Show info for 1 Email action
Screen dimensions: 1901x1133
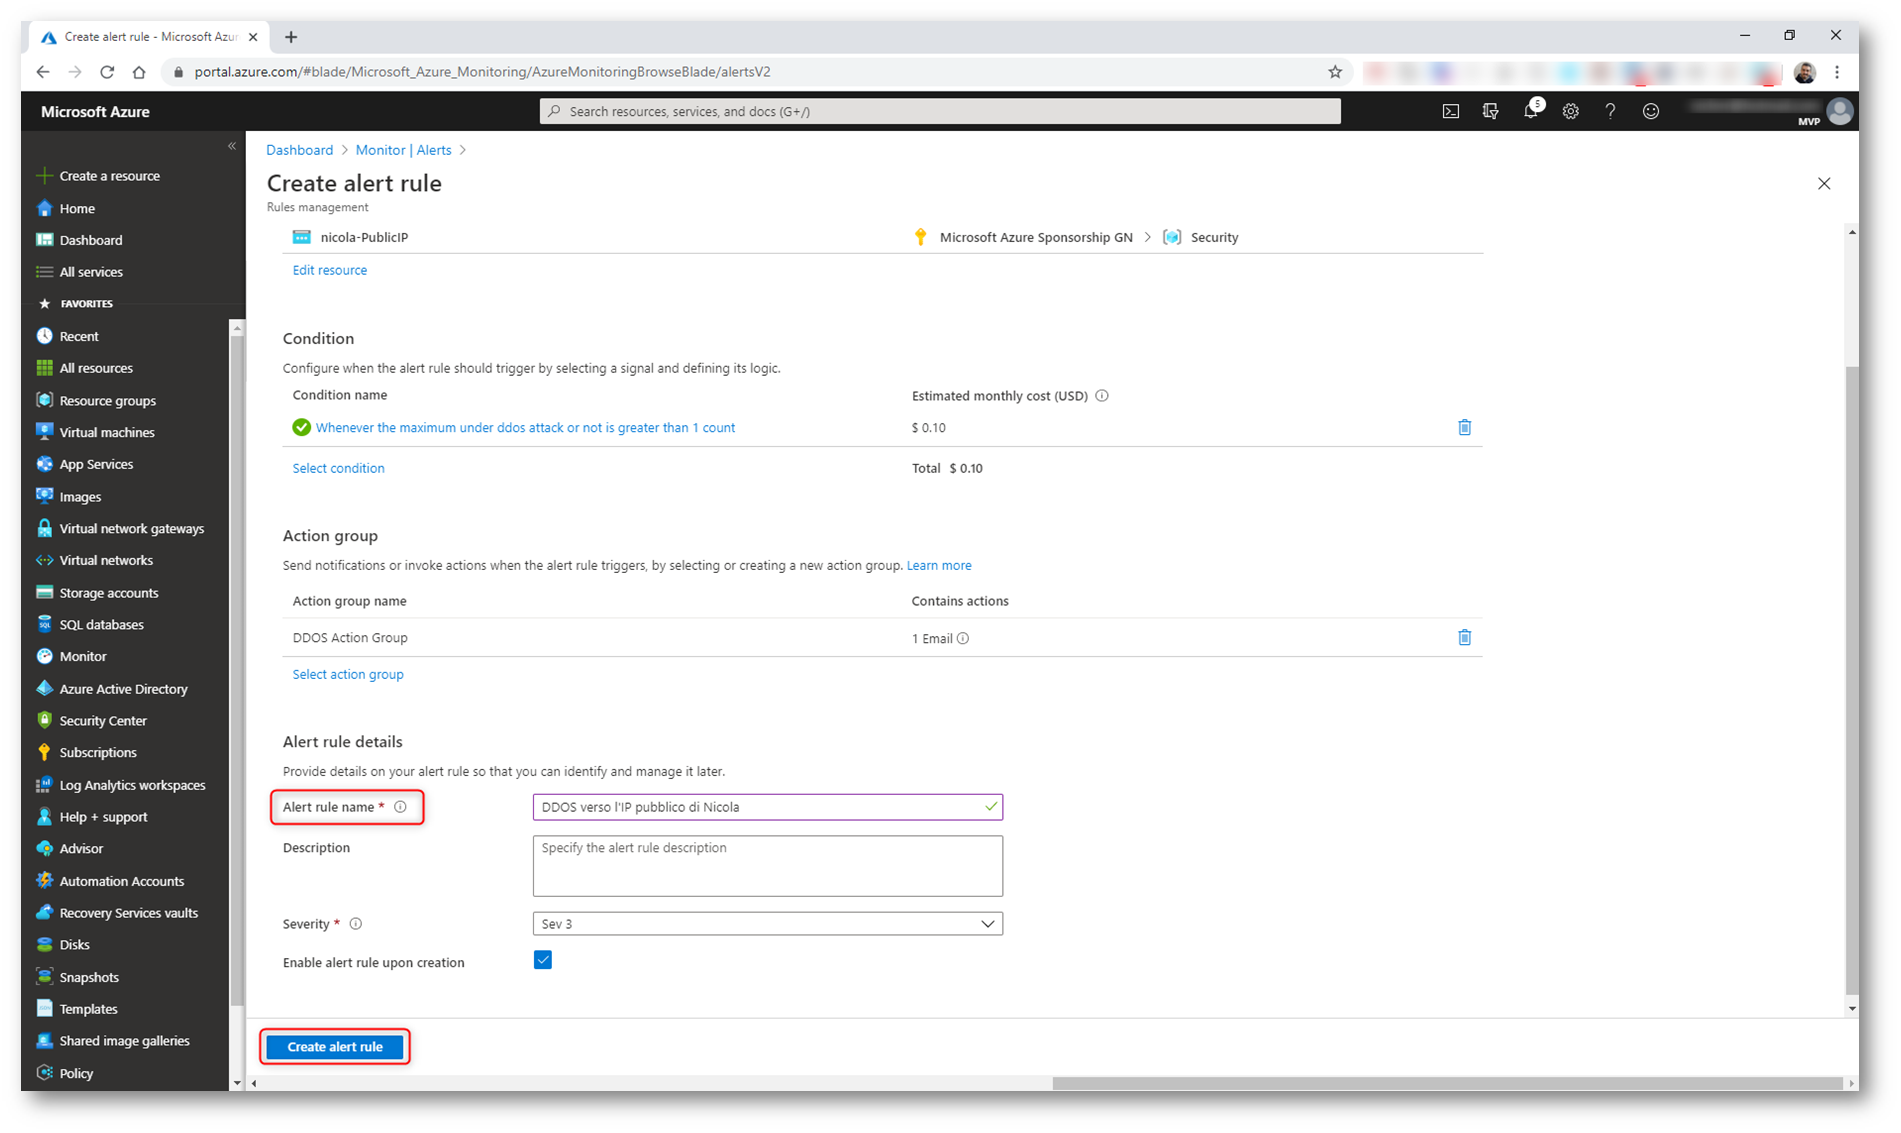point(963,638)
